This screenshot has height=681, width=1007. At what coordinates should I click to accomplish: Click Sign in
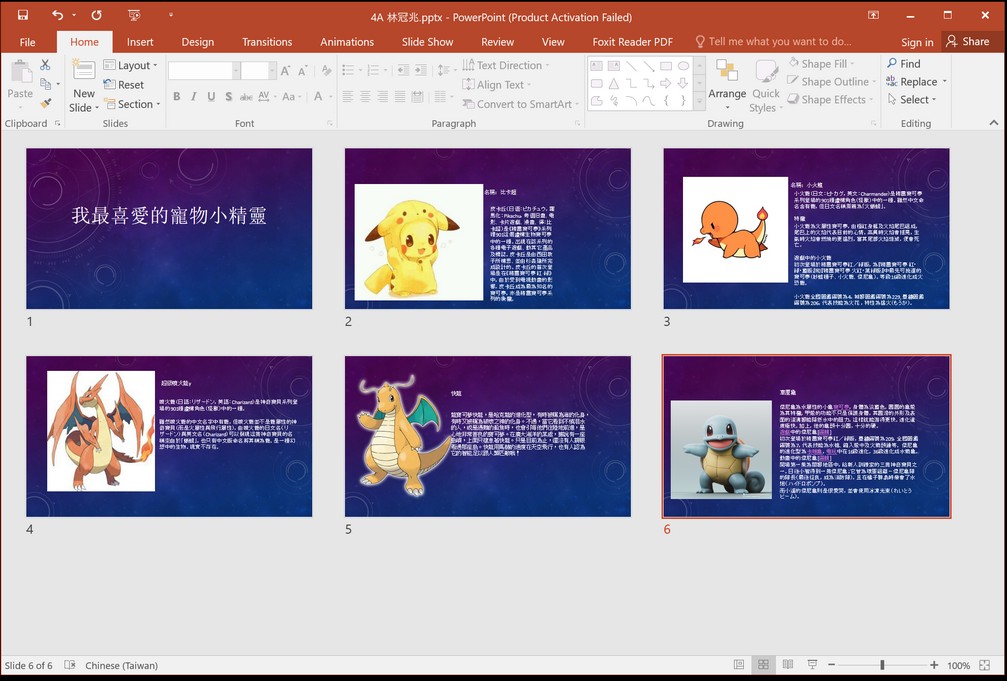pos(917,42)
